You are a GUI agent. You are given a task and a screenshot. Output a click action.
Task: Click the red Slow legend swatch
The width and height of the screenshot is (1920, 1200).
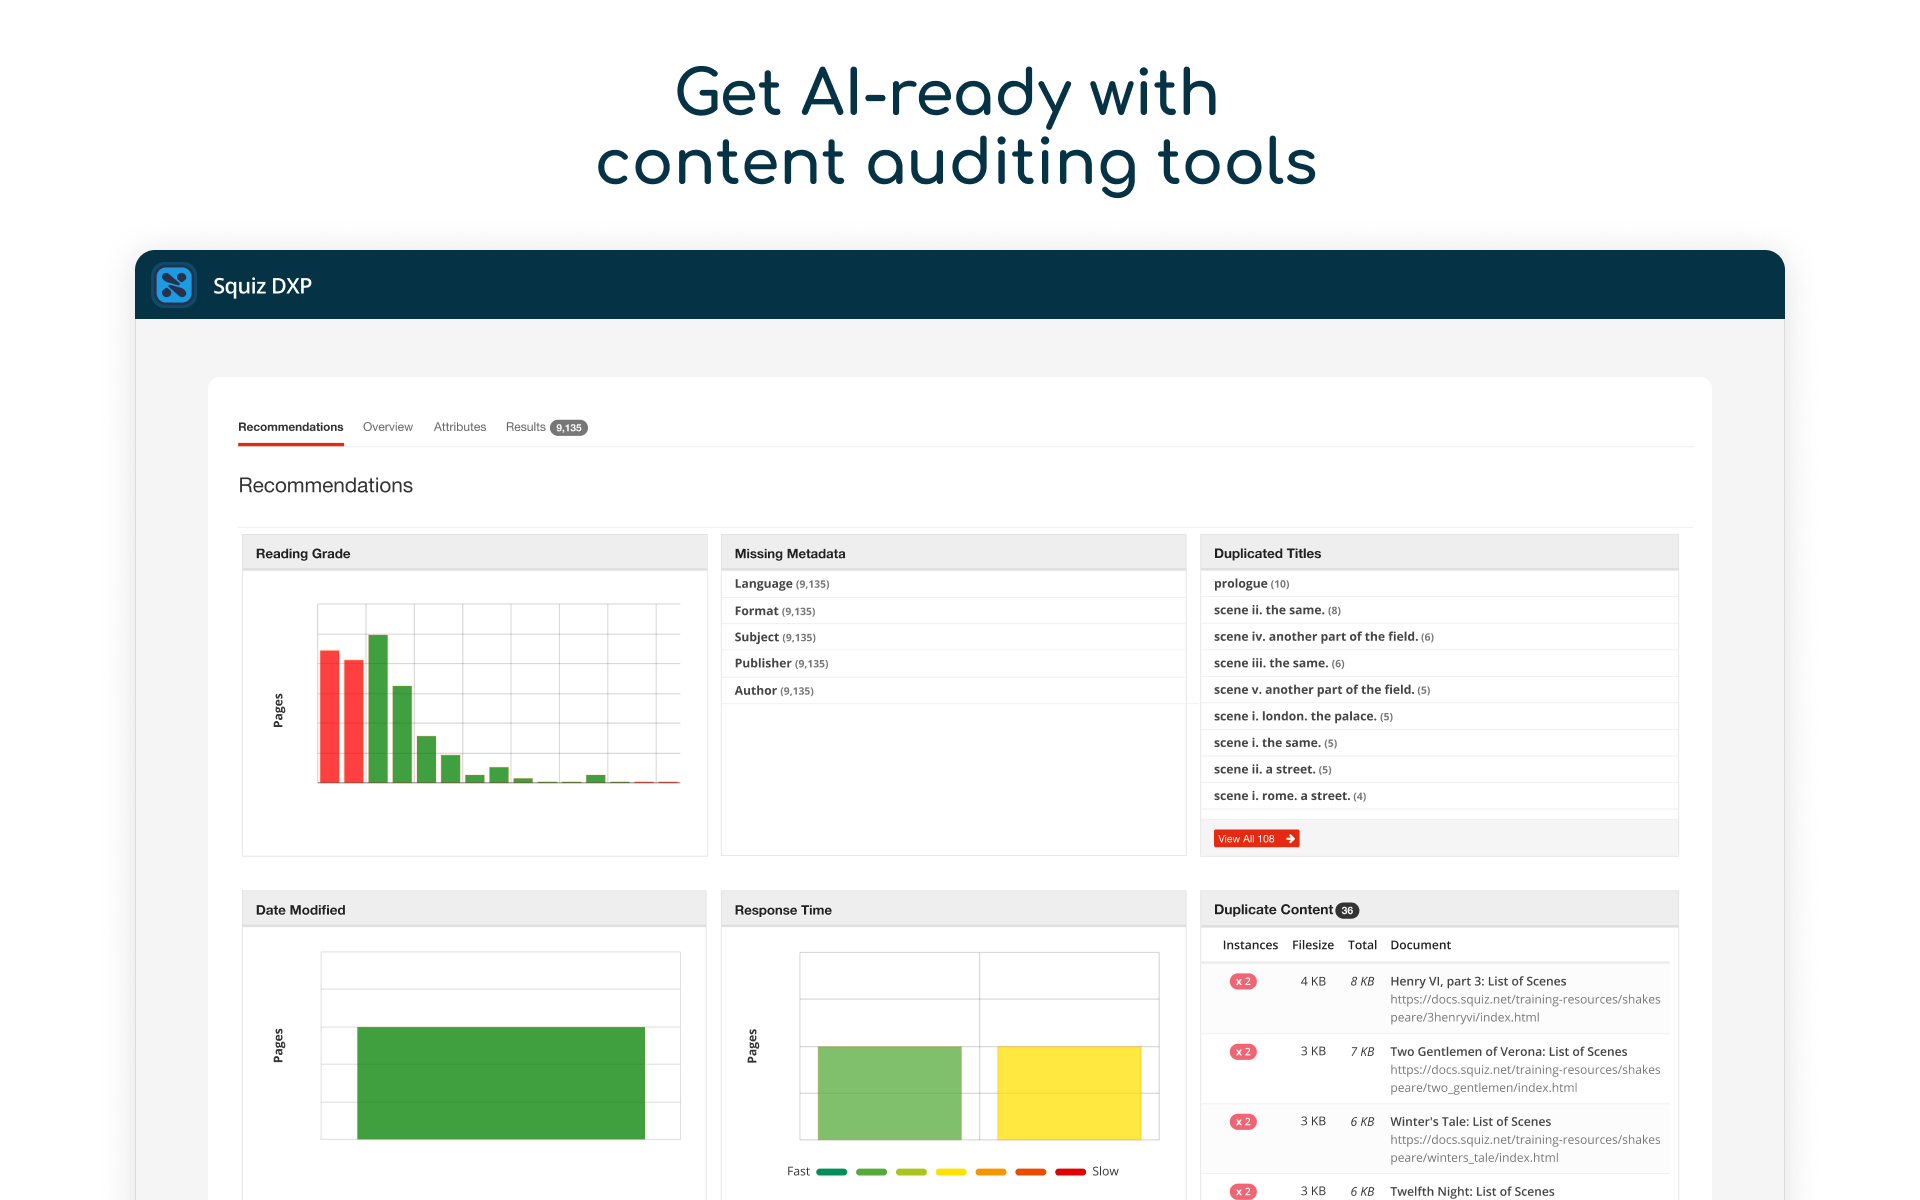click(1070, 1172)
